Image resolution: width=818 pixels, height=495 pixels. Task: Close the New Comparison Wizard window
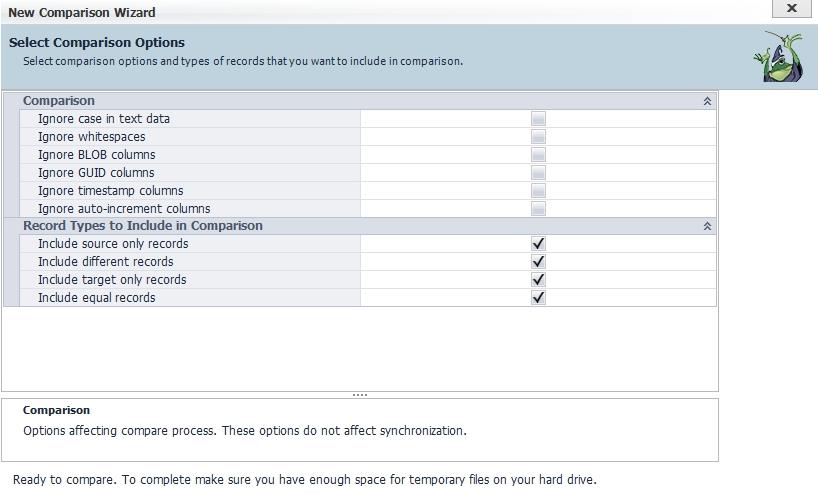(791, 8)
